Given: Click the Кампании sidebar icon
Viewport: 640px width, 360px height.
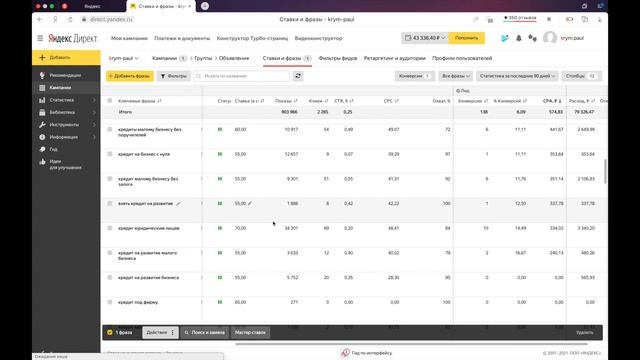Looking at the screenshot, I should tap(42, 87).
